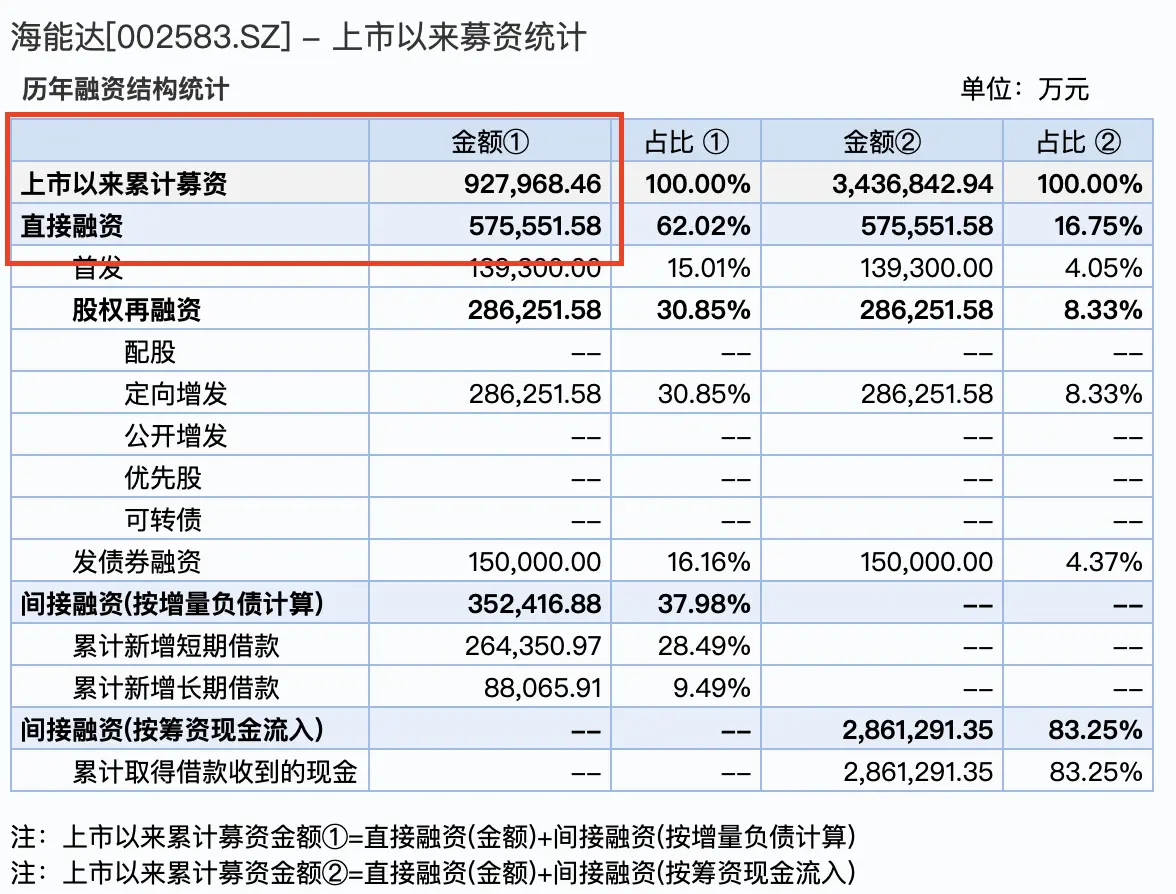Select the 首发 row label
Viewport: 1176px width, 894px height.
(98, 268)
